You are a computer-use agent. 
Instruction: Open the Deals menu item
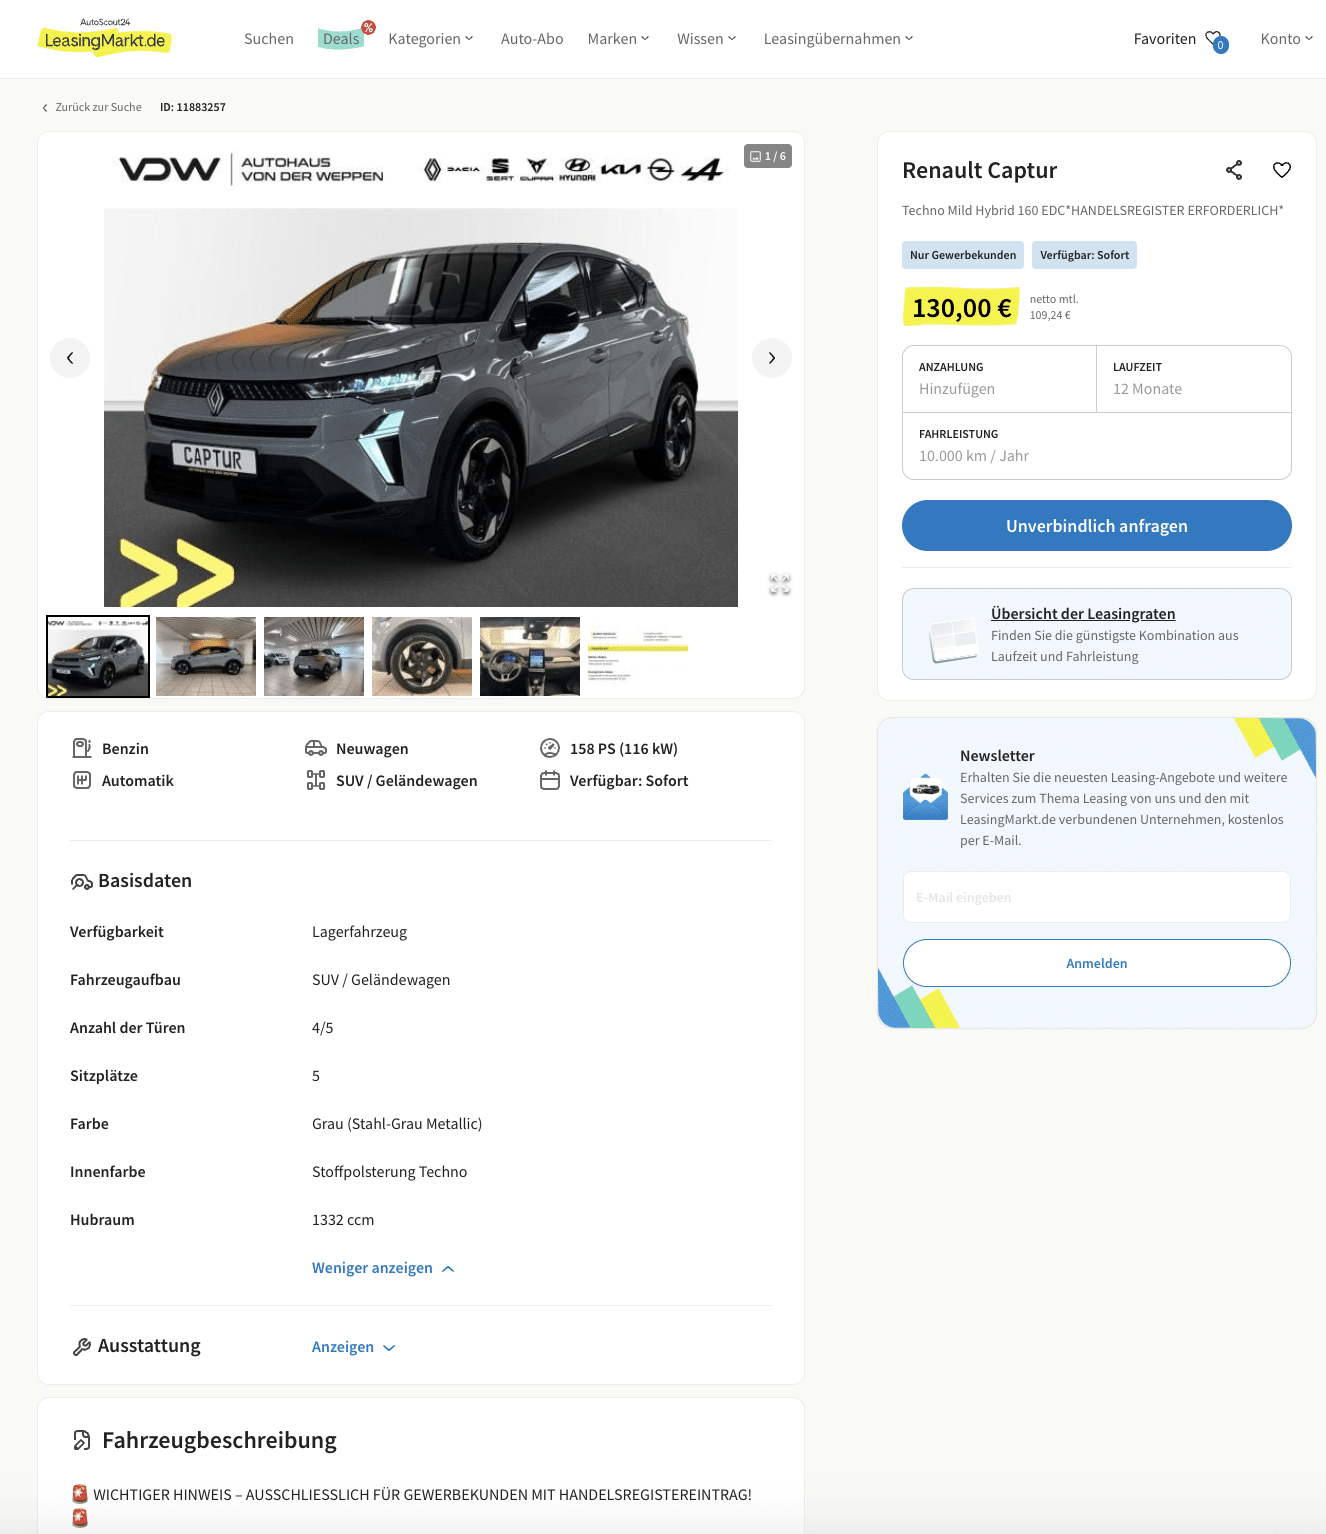pos(341,39)
